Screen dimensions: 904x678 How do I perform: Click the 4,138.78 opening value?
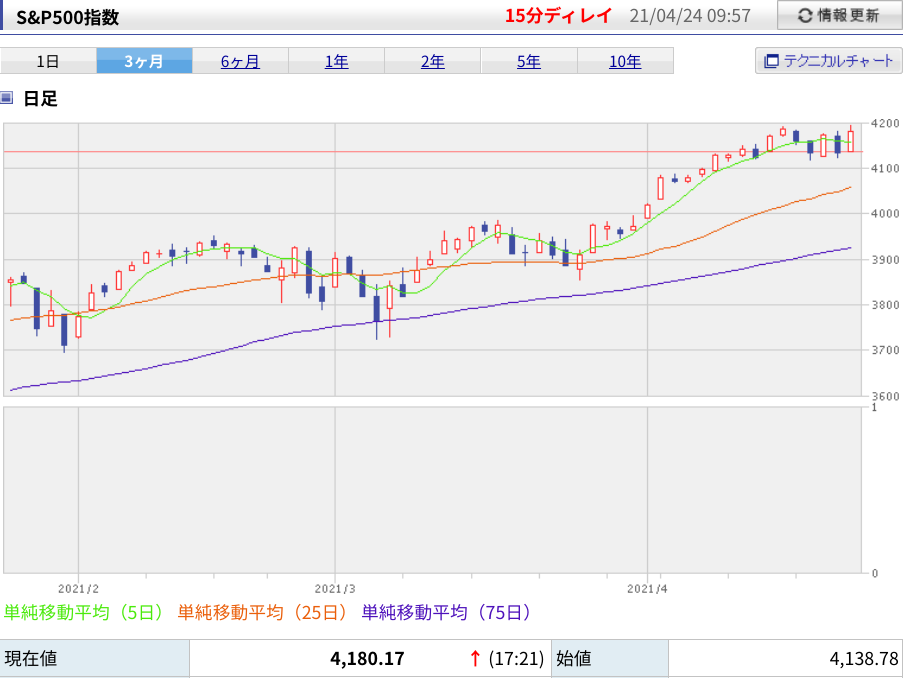point(864,658)
